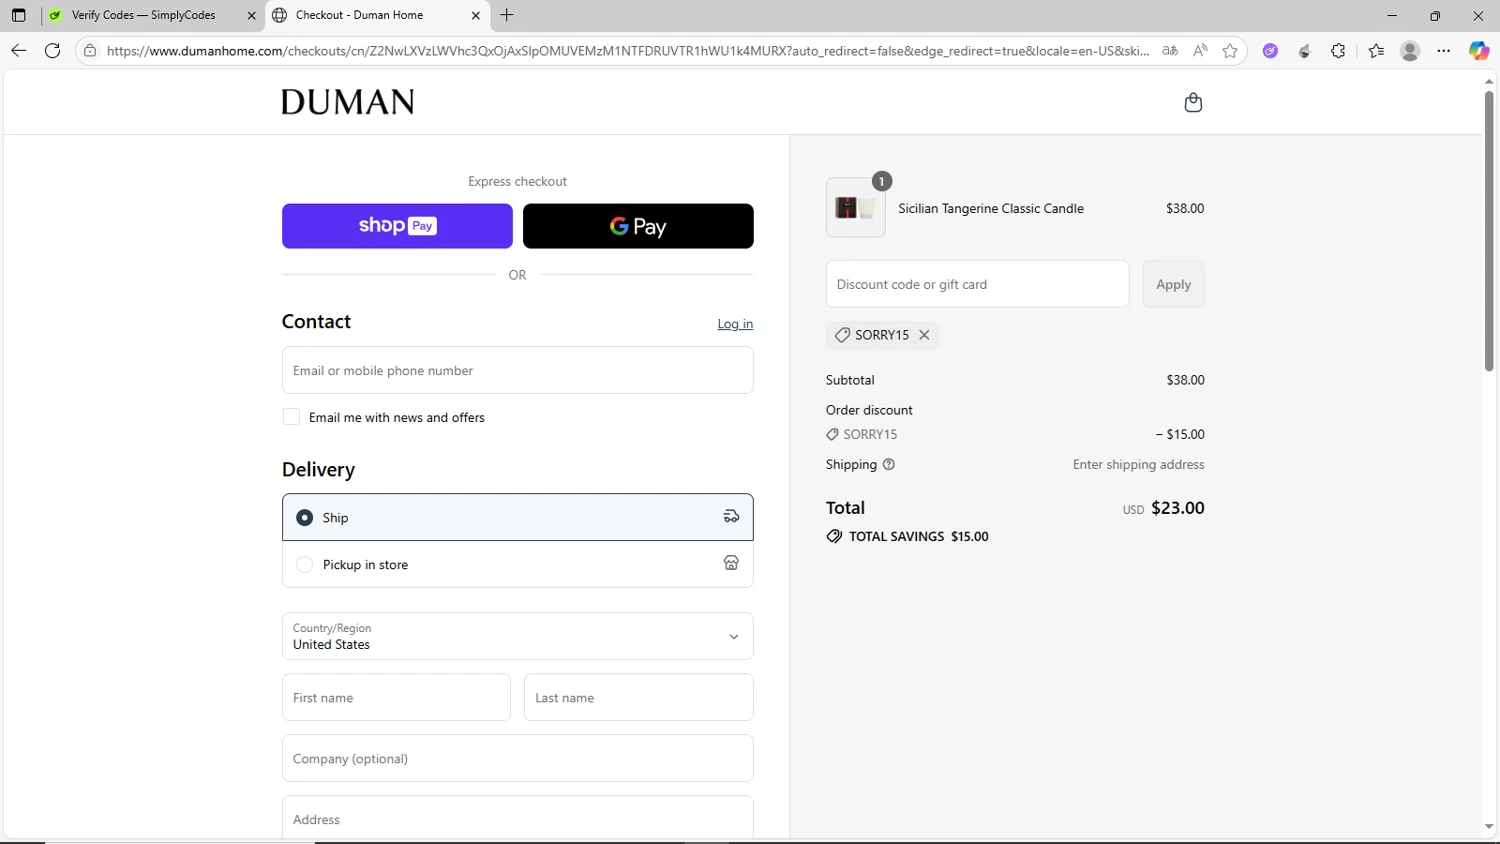
Task: Focus the Email or mobile phone field
Action: [518, 370]
